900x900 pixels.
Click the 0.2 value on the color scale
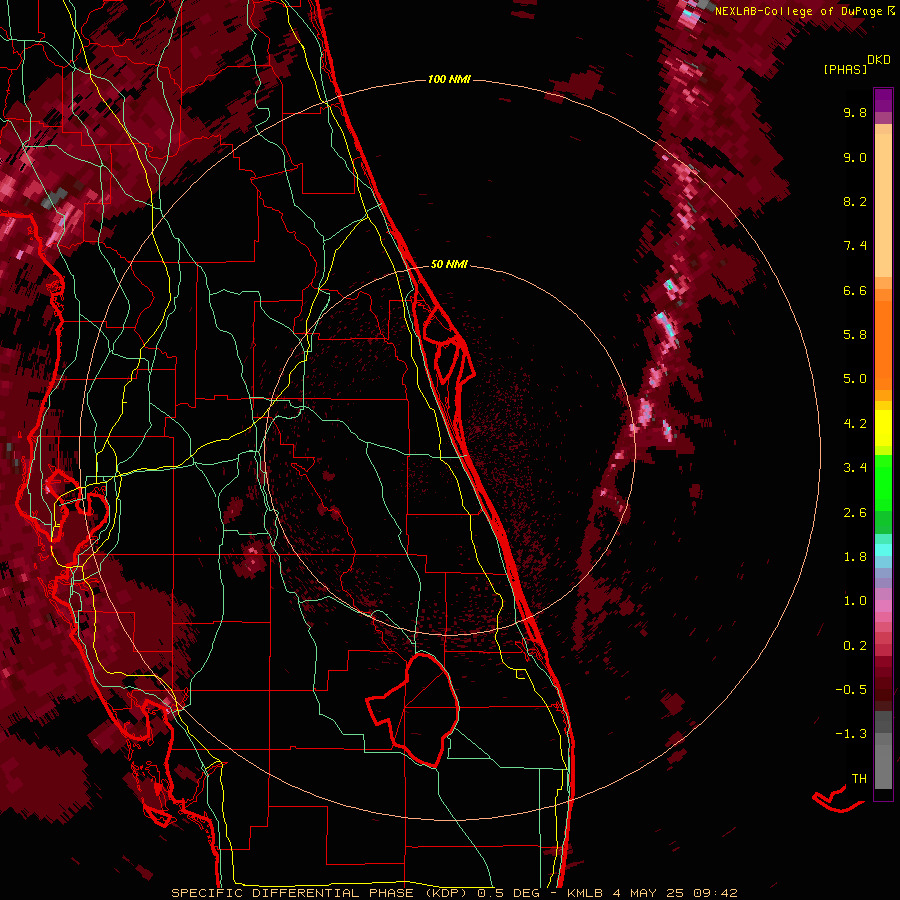point(855,646)
